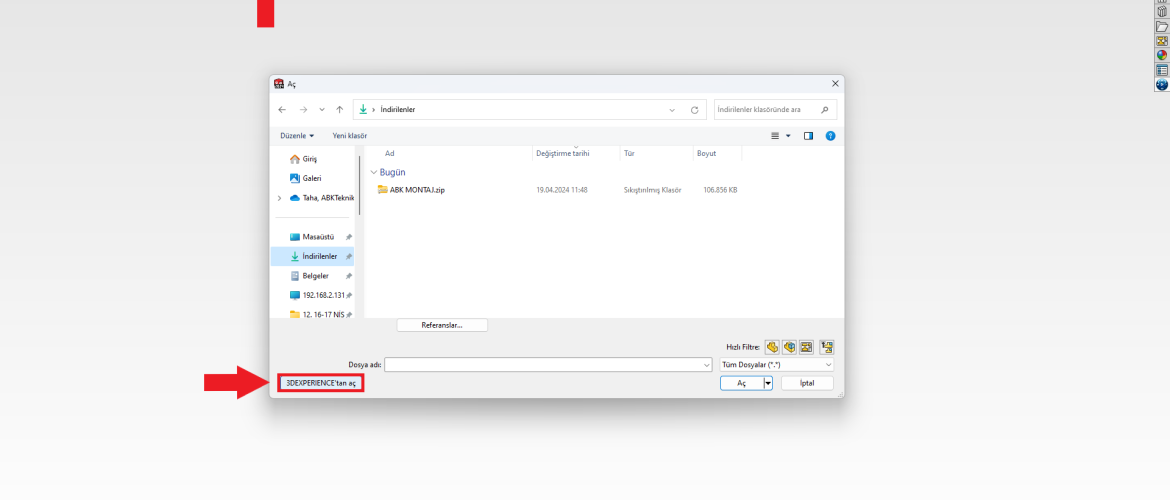The width and height of the screenshot is (1170, 500).
Task: Sort by Değiştirme tarihi column header
Action: coord(563,153)
